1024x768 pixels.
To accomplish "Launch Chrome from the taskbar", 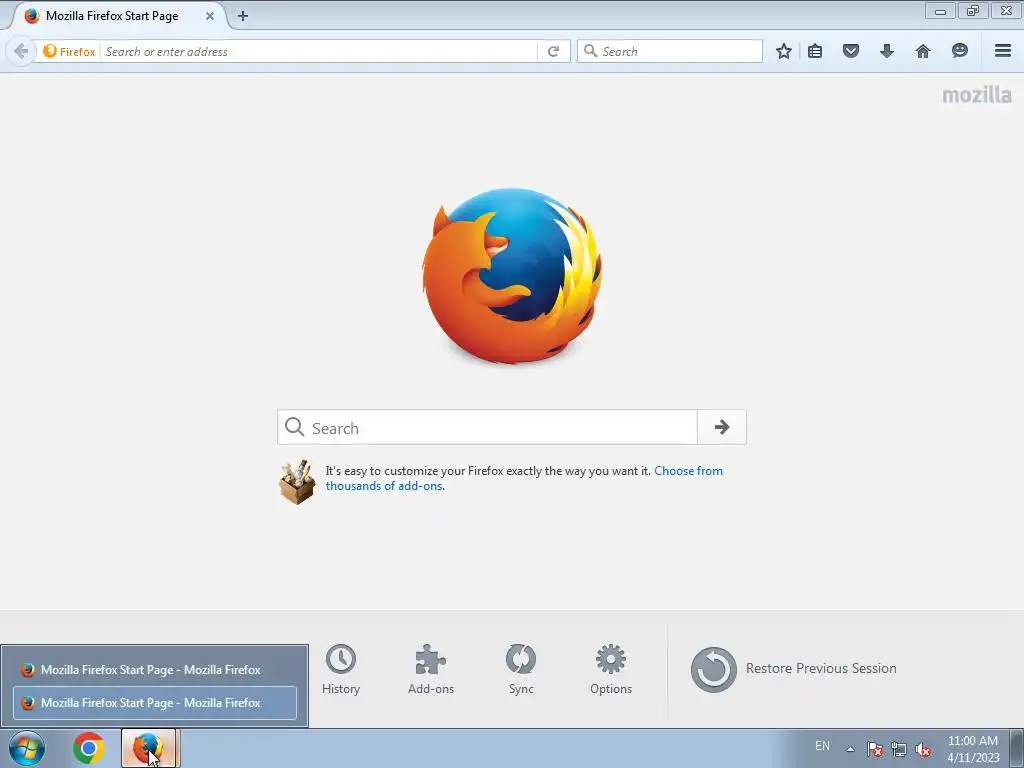I will point(89,748).
